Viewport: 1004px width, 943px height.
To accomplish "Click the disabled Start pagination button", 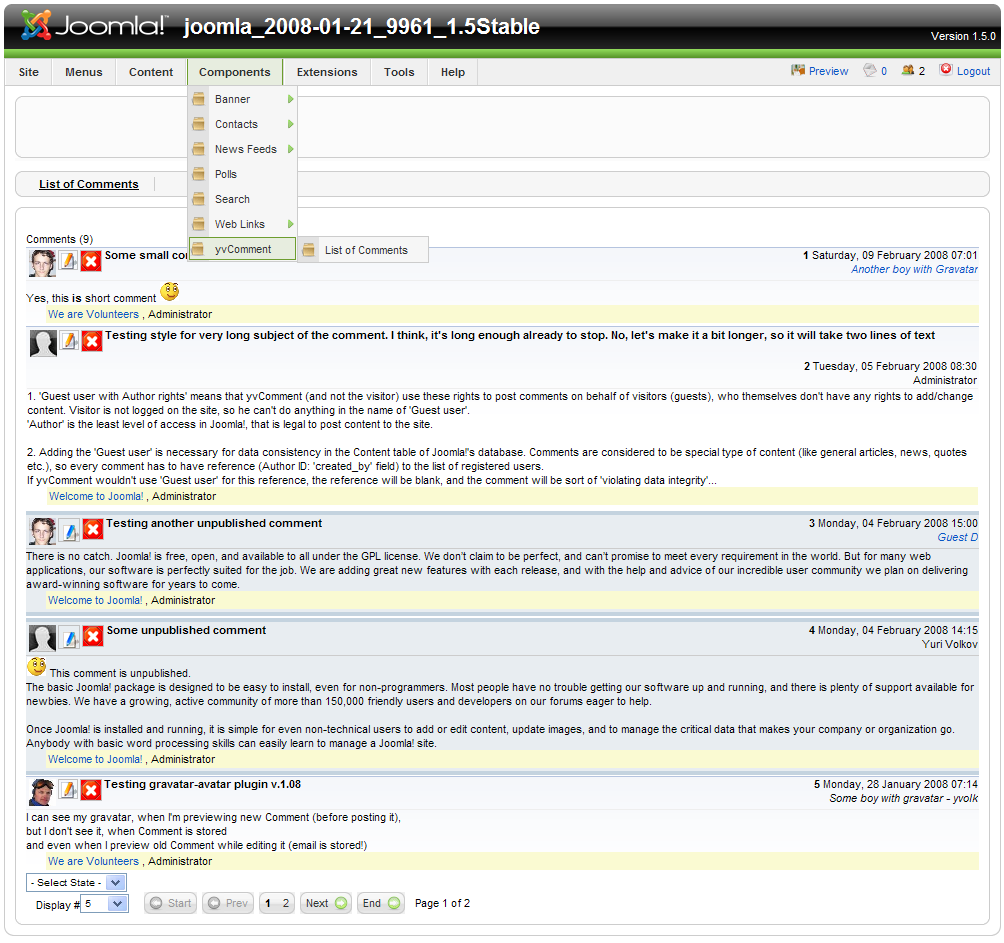I will click(170, 903).
